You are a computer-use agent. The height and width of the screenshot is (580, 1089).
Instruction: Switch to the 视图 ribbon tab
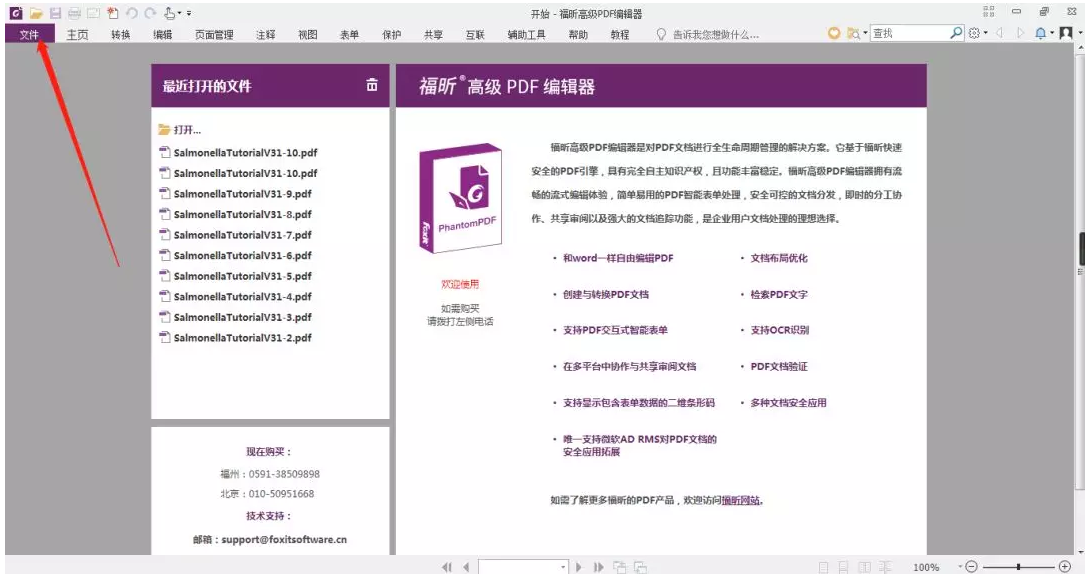[308, 34]
